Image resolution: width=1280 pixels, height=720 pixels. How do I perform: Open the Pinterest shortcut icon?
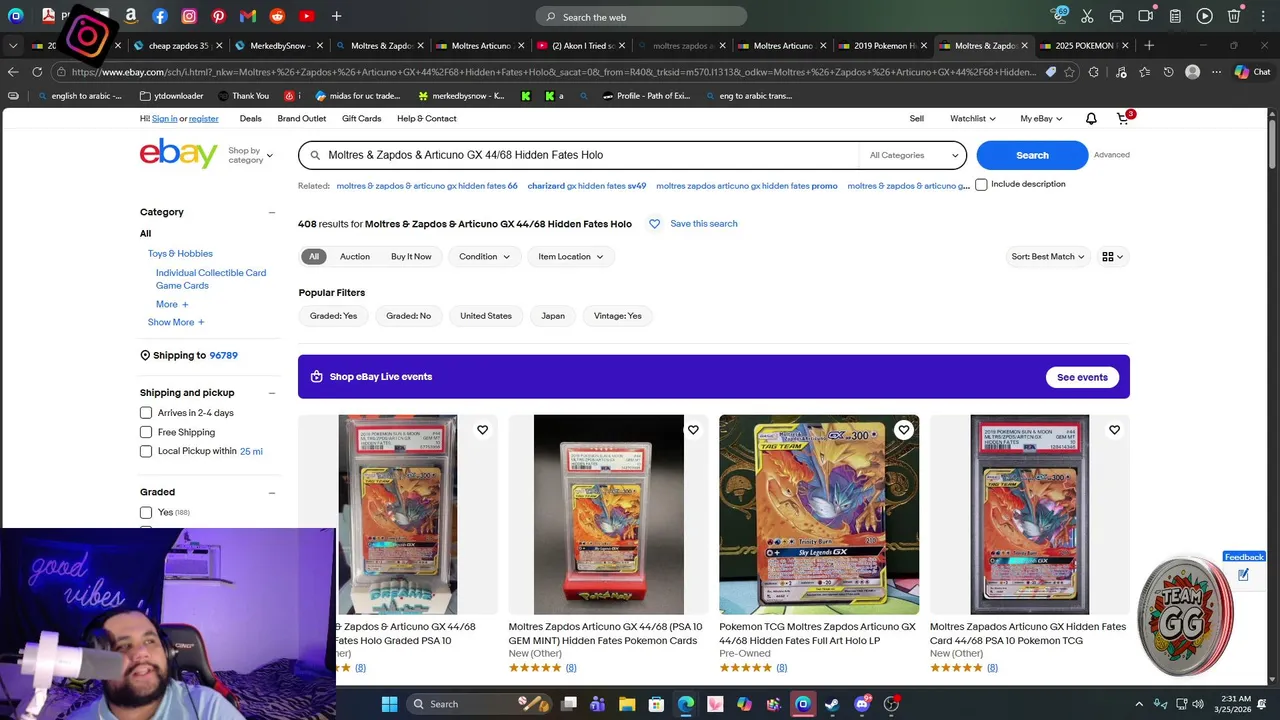(218, 16)
